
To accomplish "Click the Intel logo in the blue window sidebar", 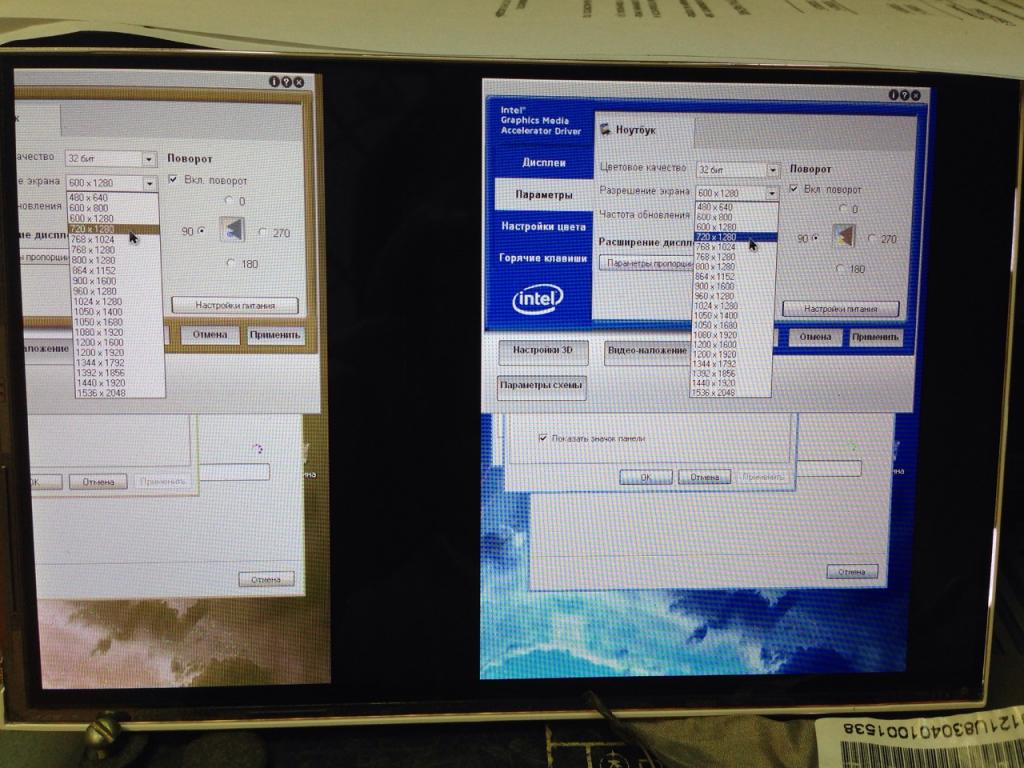I will (538, 299).
